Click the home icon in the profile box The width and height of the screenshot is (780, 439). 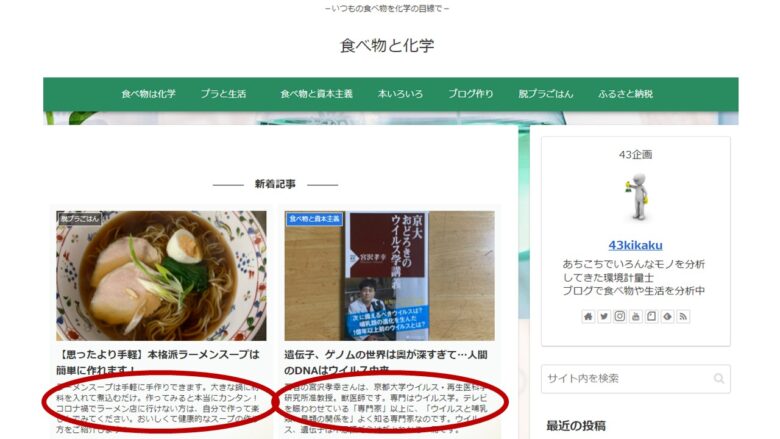[x=588, y=317]
